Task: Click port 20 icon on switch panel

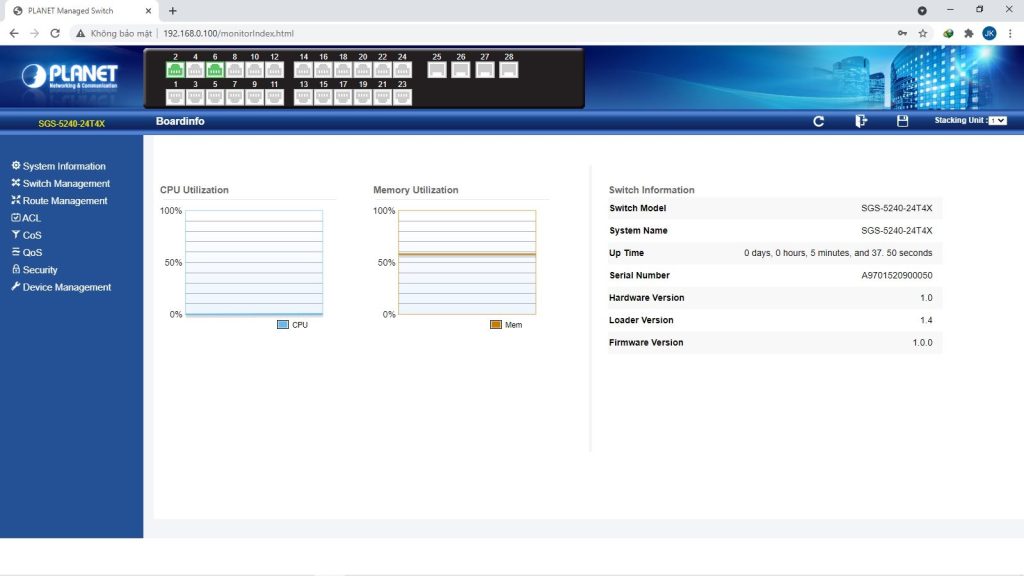Action: 362,70
